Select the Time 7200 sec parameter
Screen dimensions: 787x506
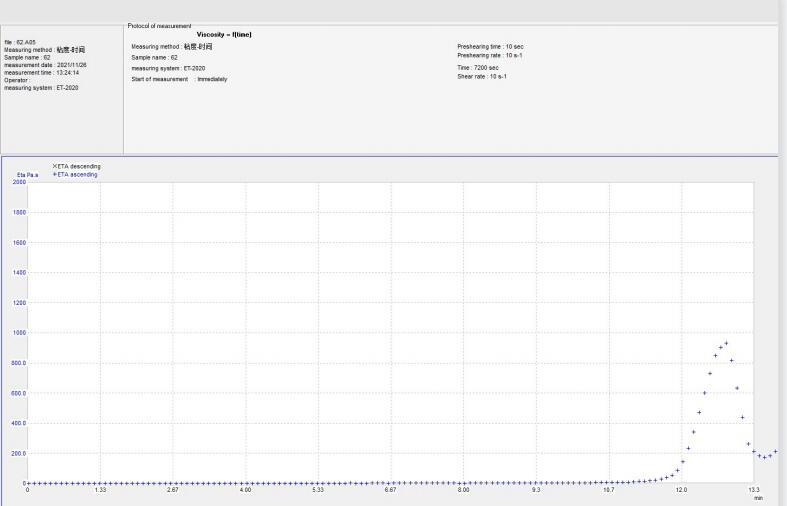point(478,68)
